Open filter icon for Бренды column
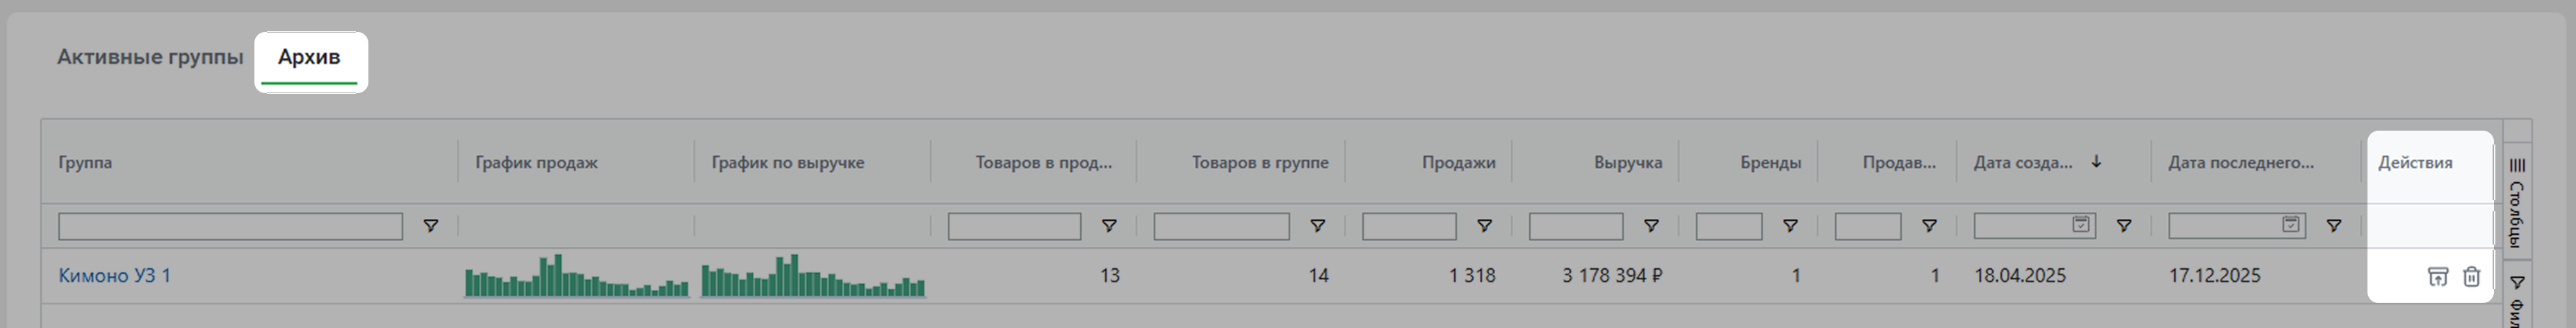The height and width of the screenshot is (328, 2576). (1790, 227)
